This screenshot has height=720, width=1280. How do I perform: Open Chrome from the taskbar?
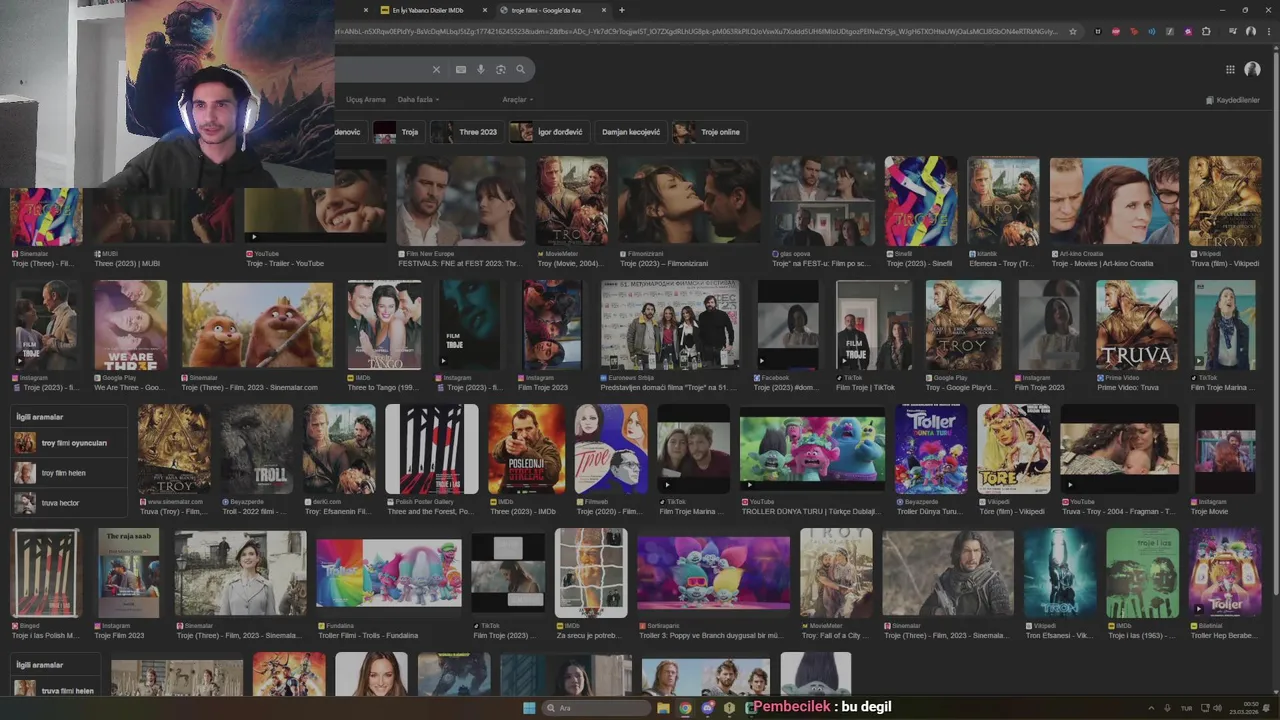pyautogui.click(x=685, y=708)
